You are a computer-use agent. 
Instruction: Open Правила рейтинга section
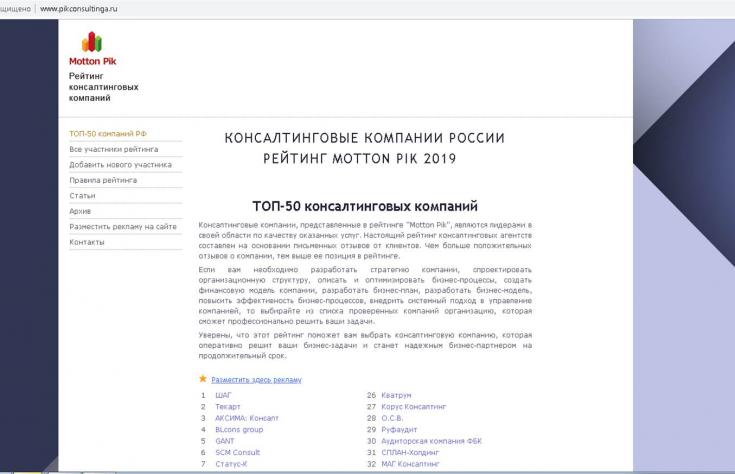(103, 180)
